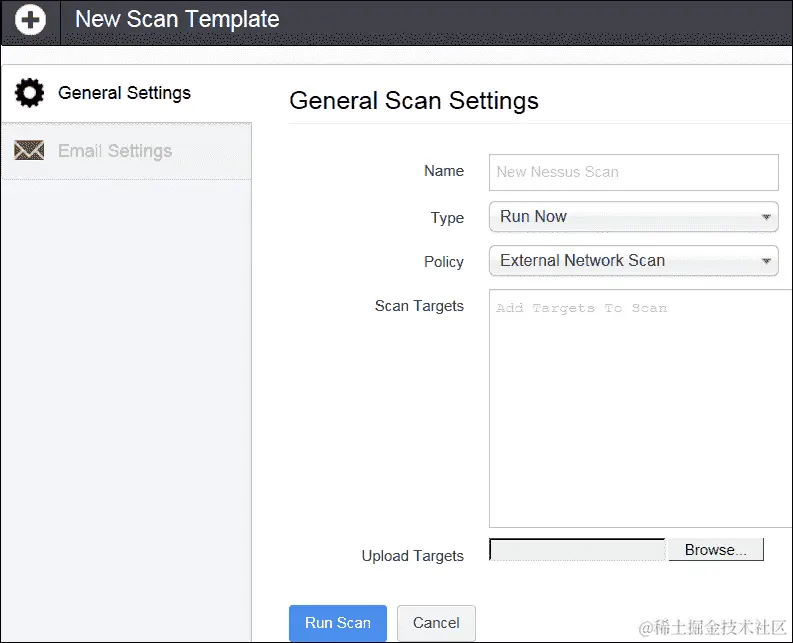Click the Scan Targets label

419,306
